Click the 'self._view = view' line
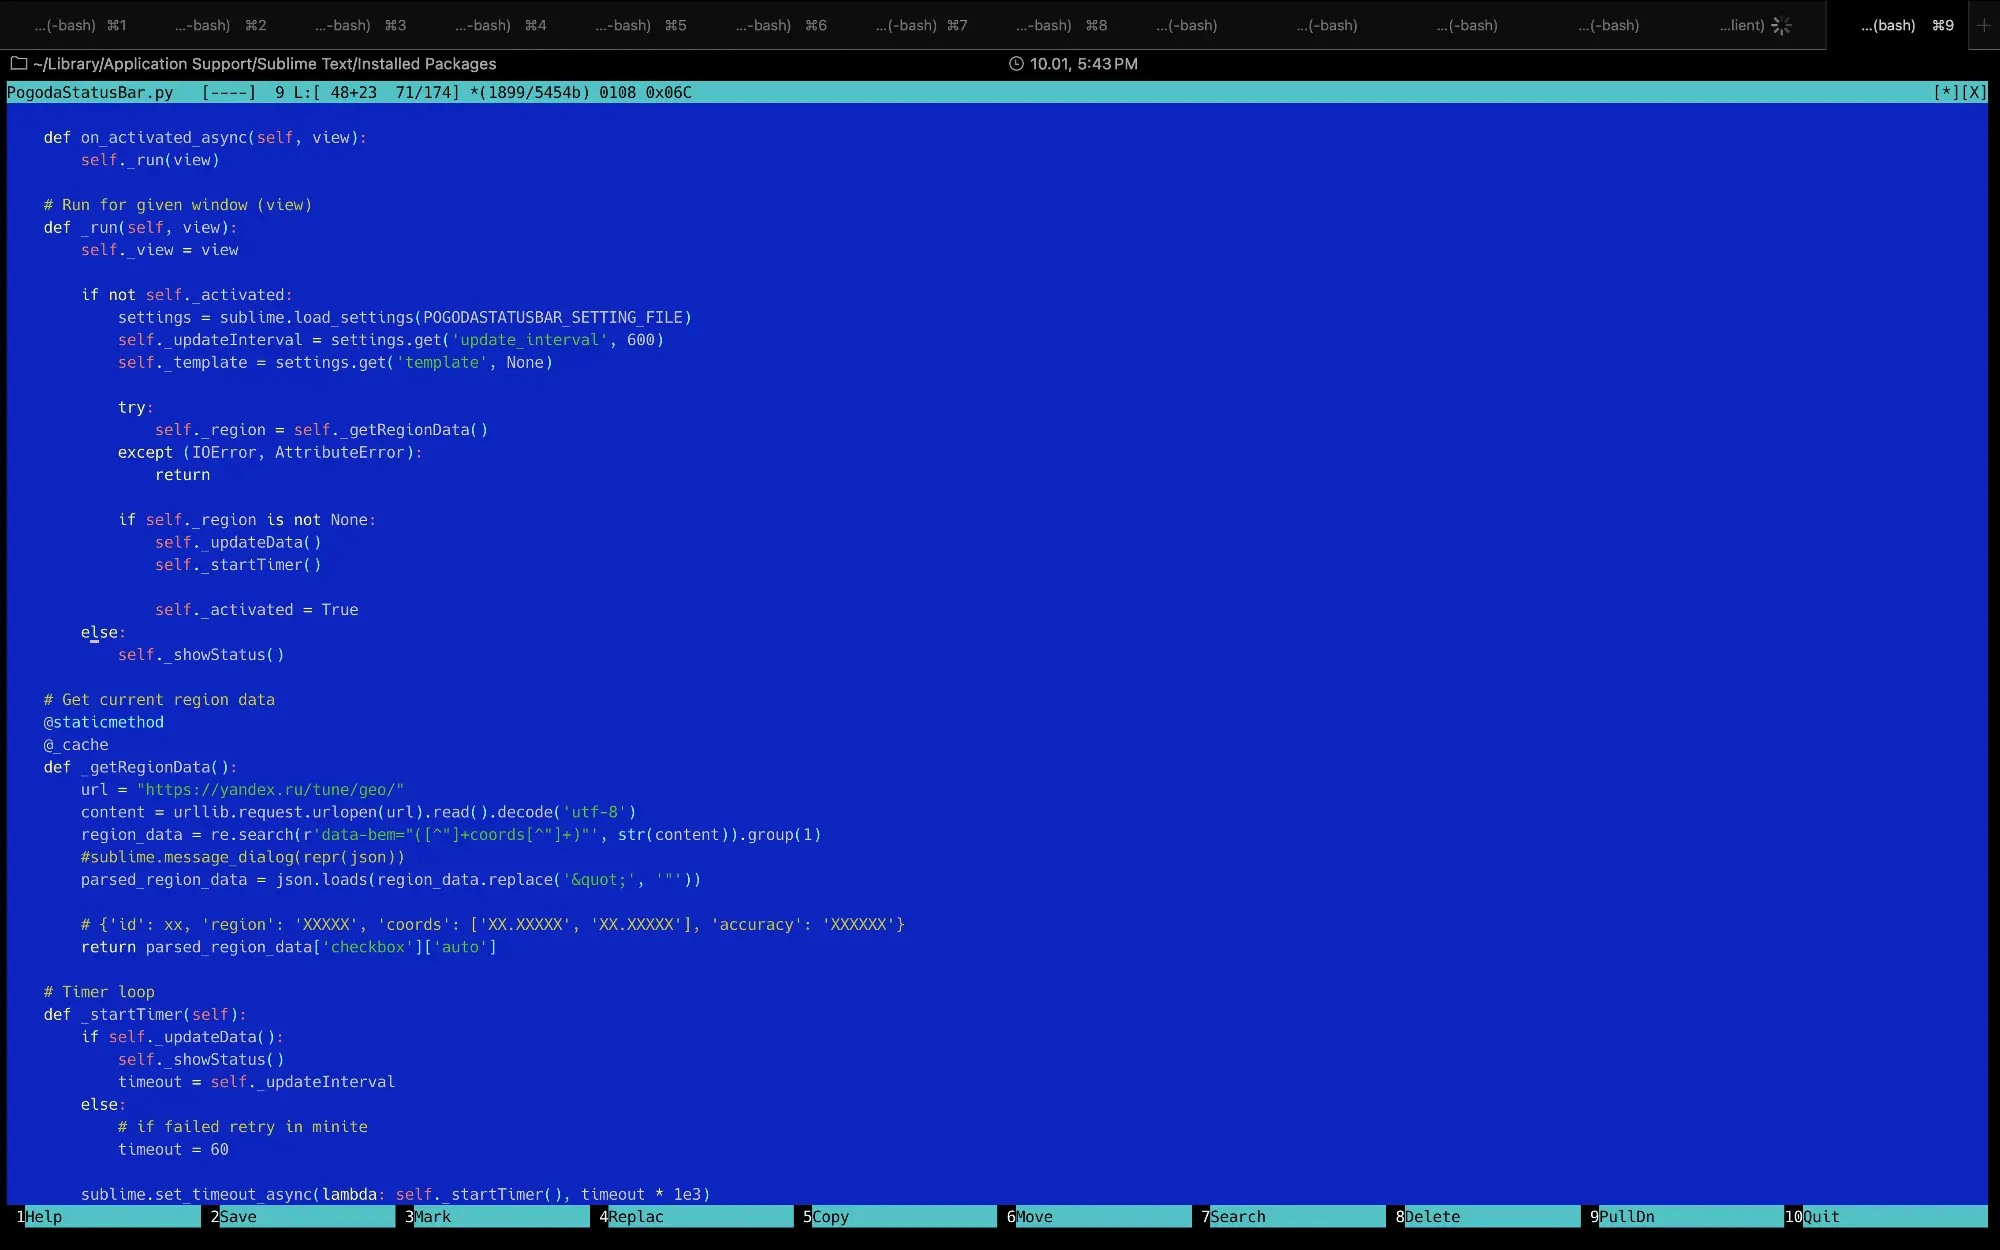Image resolution: width=2000 pixels, height=1250 pixels. click(160, 250)
